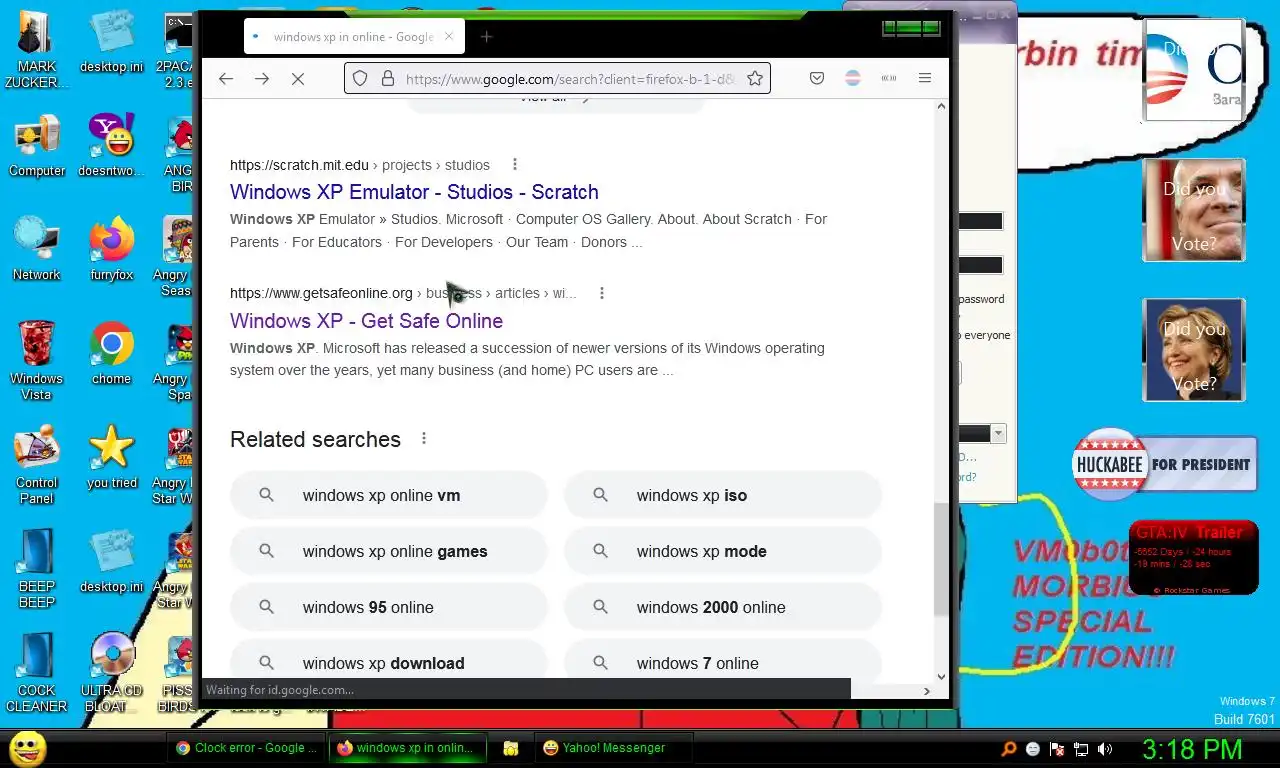Bookmark this page with the star icon
The image size is (1280, 768).
755,78
